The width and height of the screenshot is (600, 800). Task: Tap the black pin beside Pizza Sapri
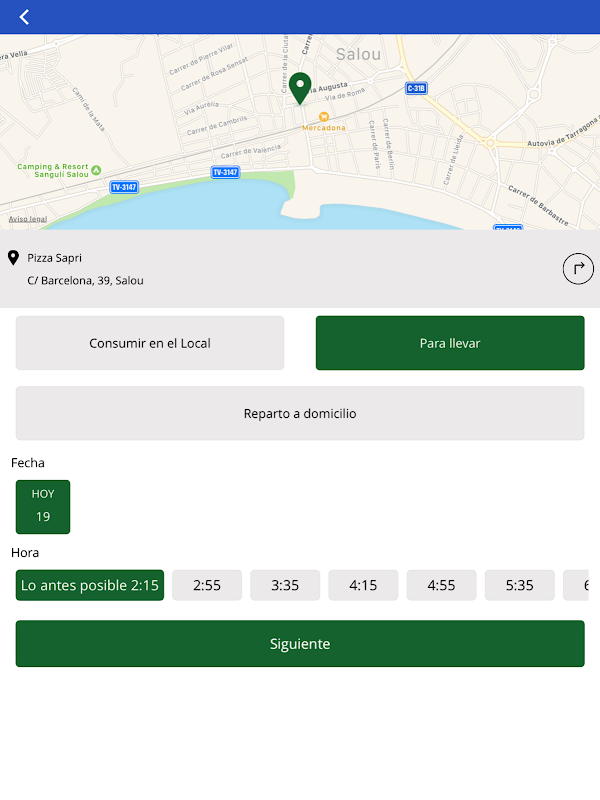tap(13, 258)
